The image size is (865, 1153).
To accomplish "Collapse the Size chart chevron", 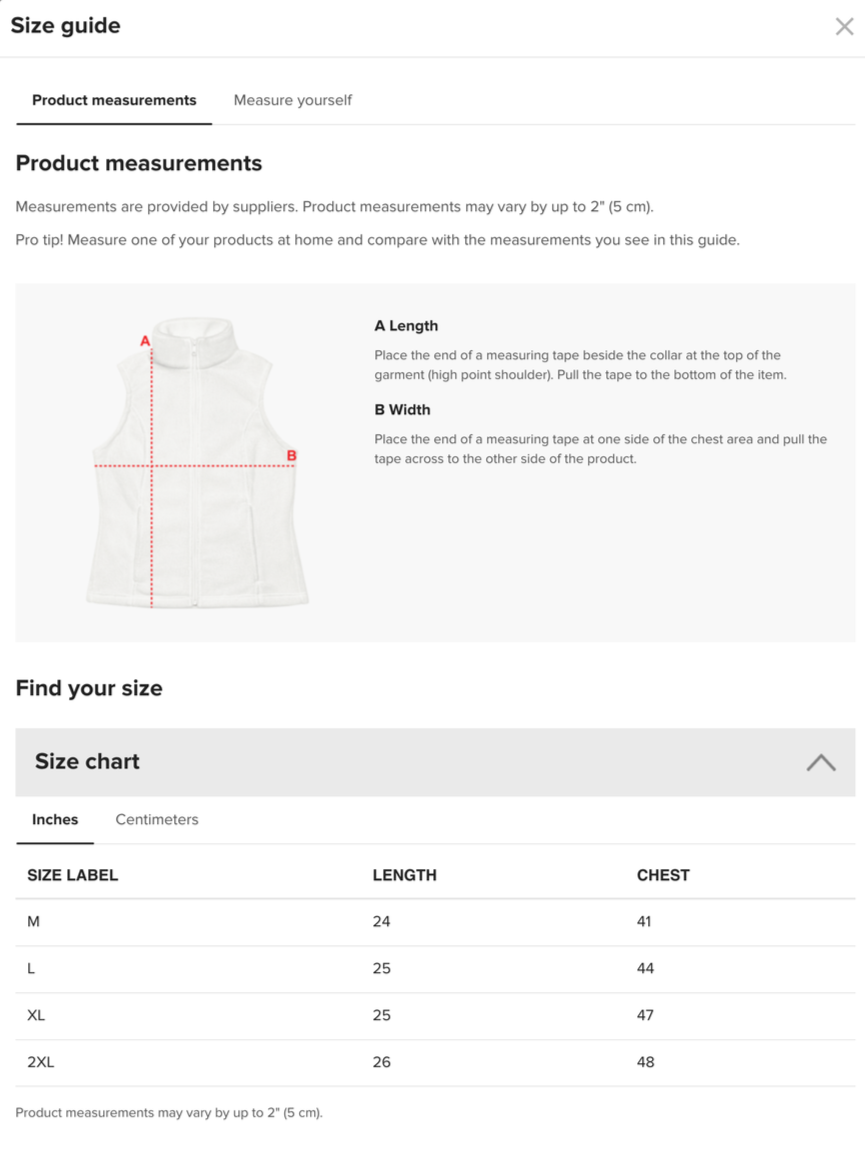I will point(820,763).
